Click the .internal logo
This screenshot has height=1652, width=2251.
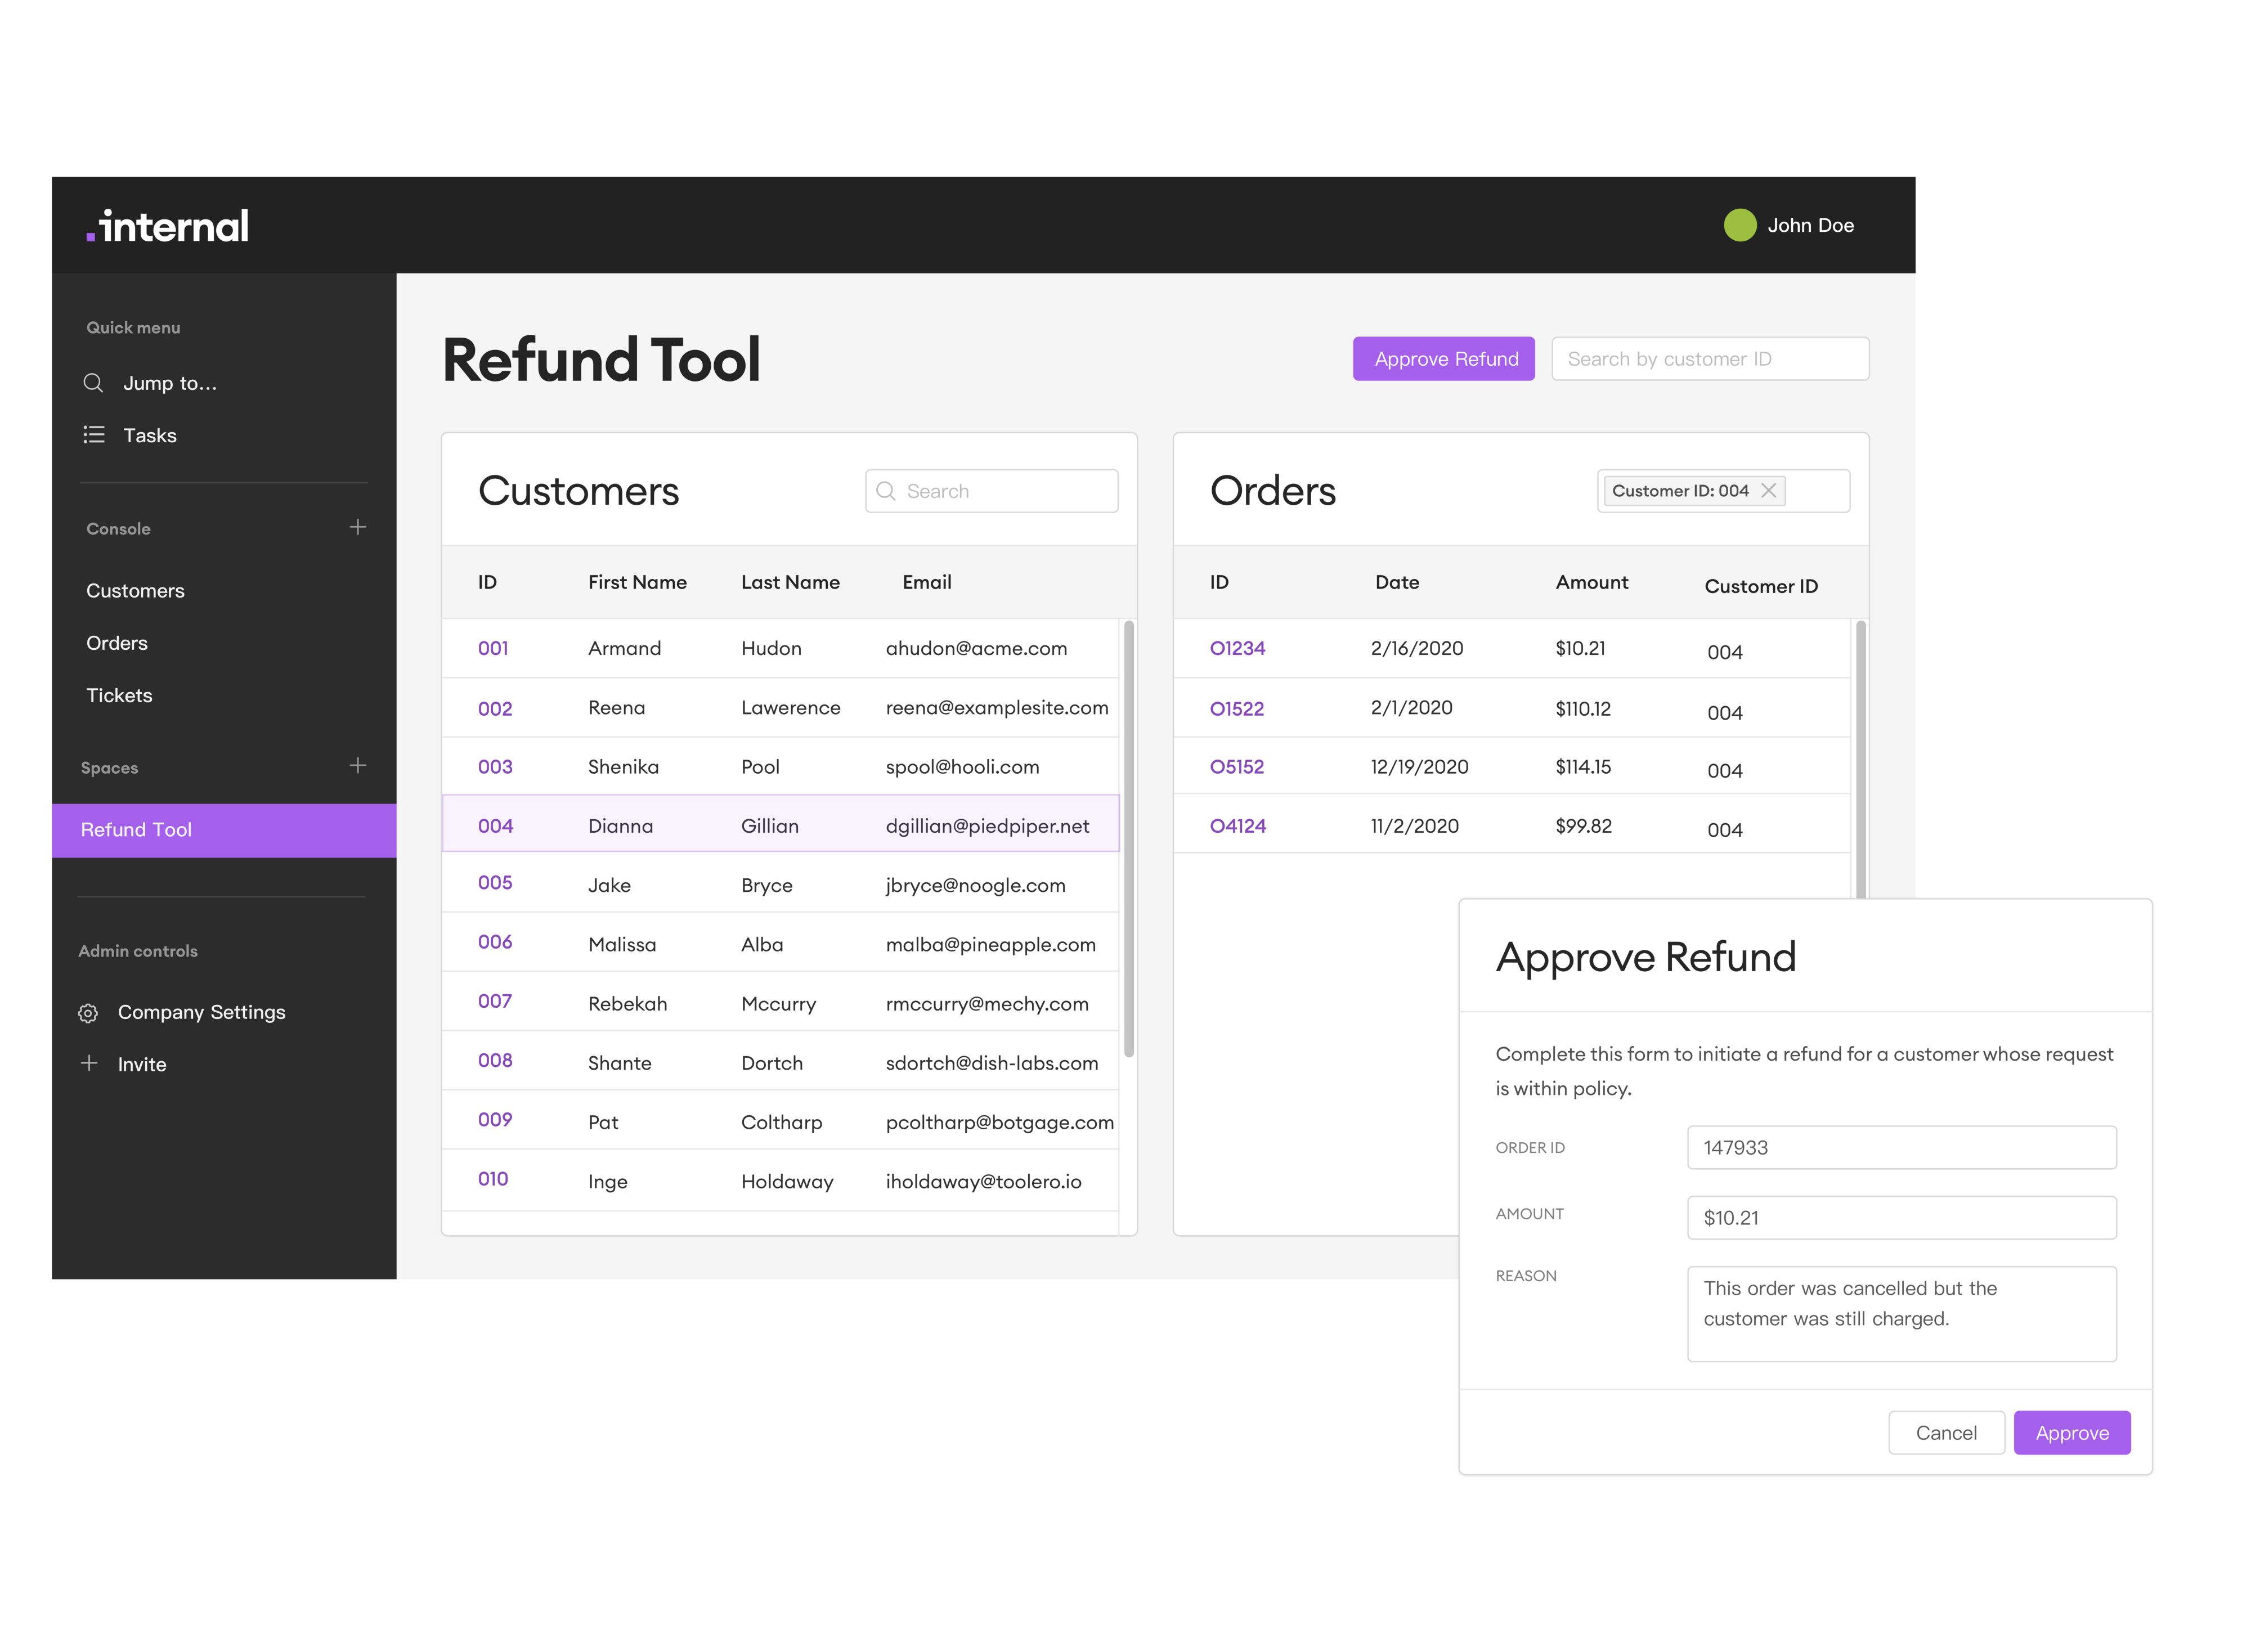(x=167, y=226)
